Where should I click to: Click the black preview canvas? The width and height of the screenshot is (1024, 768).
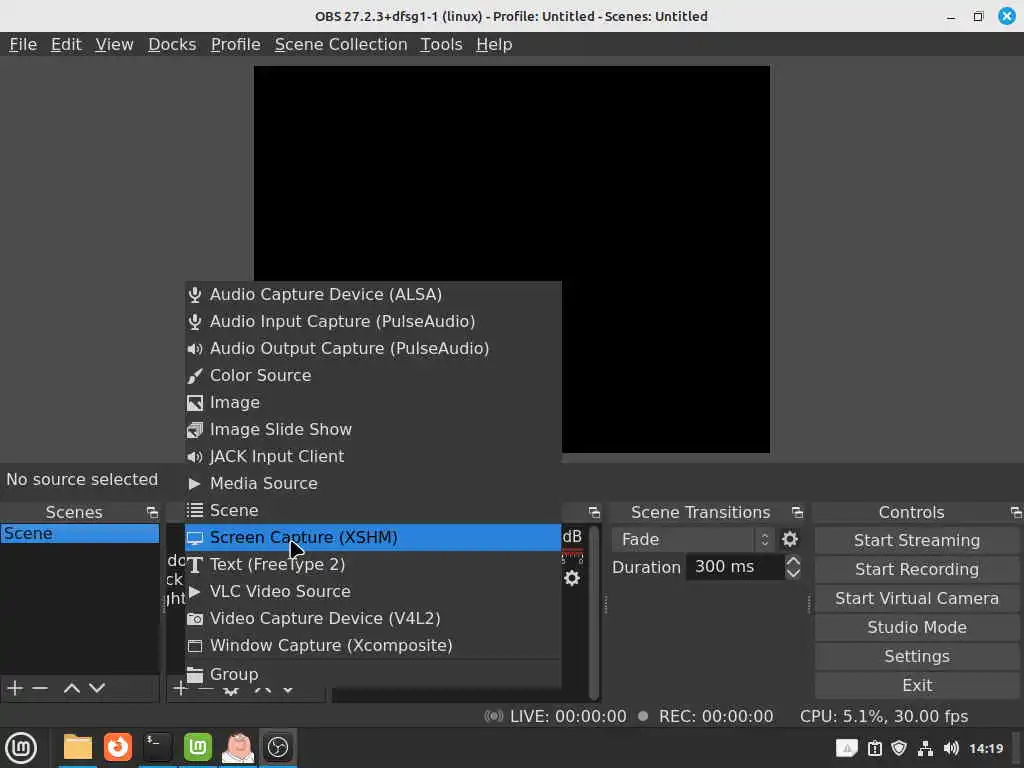511,259
